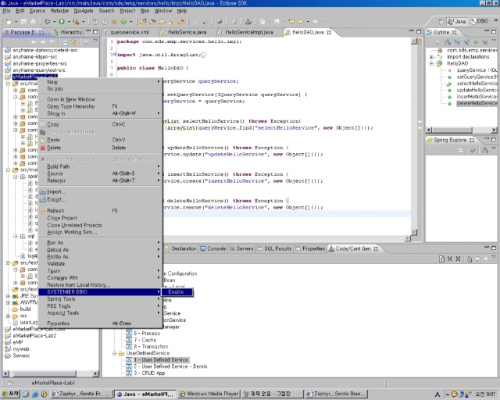
Task: Open the Outline view menu arrow
Action: click(x=493, y=41)
